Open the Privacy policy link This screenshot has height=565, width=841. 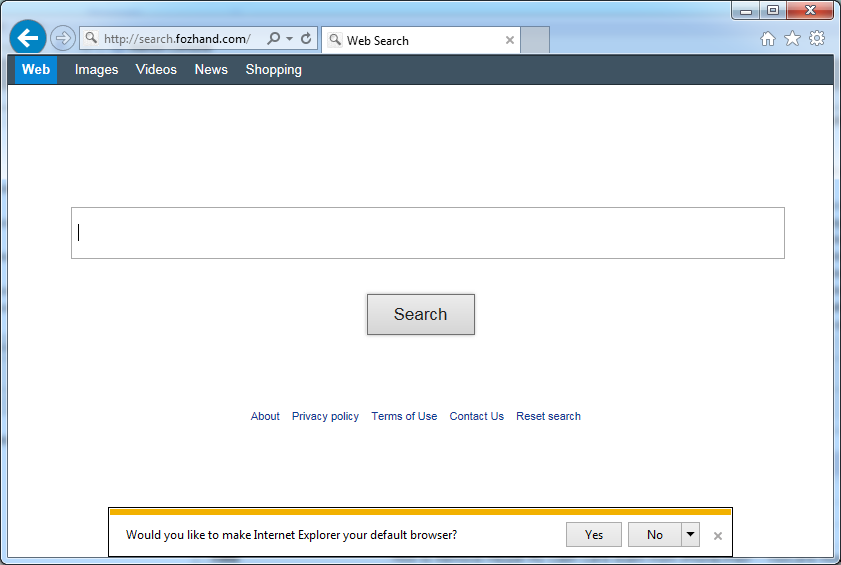tap(325, 416)
